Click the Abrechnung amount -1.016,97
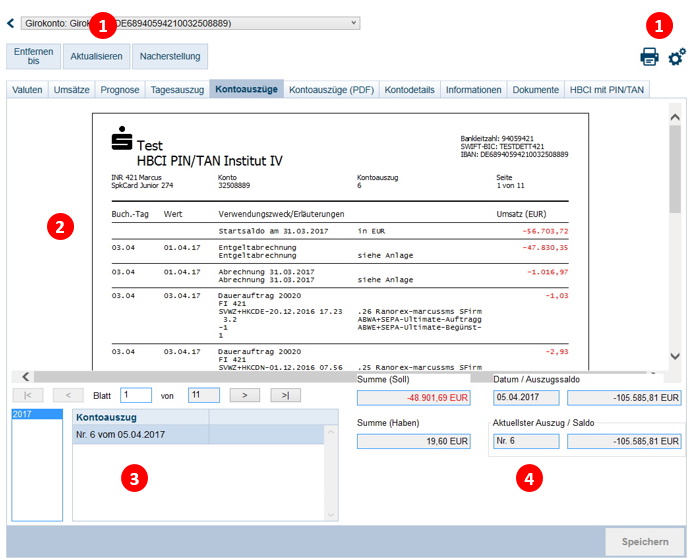Viewport: 689px width, 560px height. coord(548,272)
